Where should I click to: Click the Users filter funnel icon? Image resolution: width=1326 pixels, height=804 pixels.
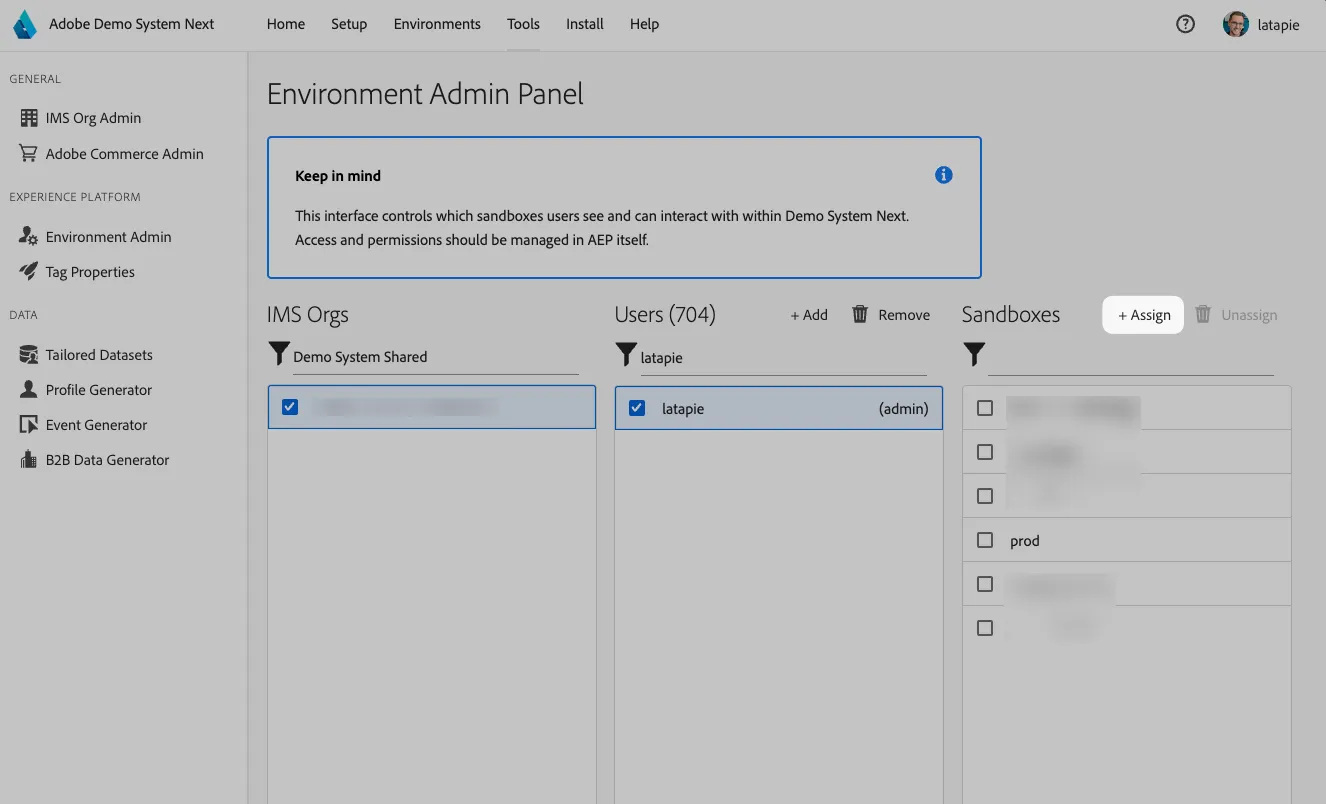coord(626,353)
